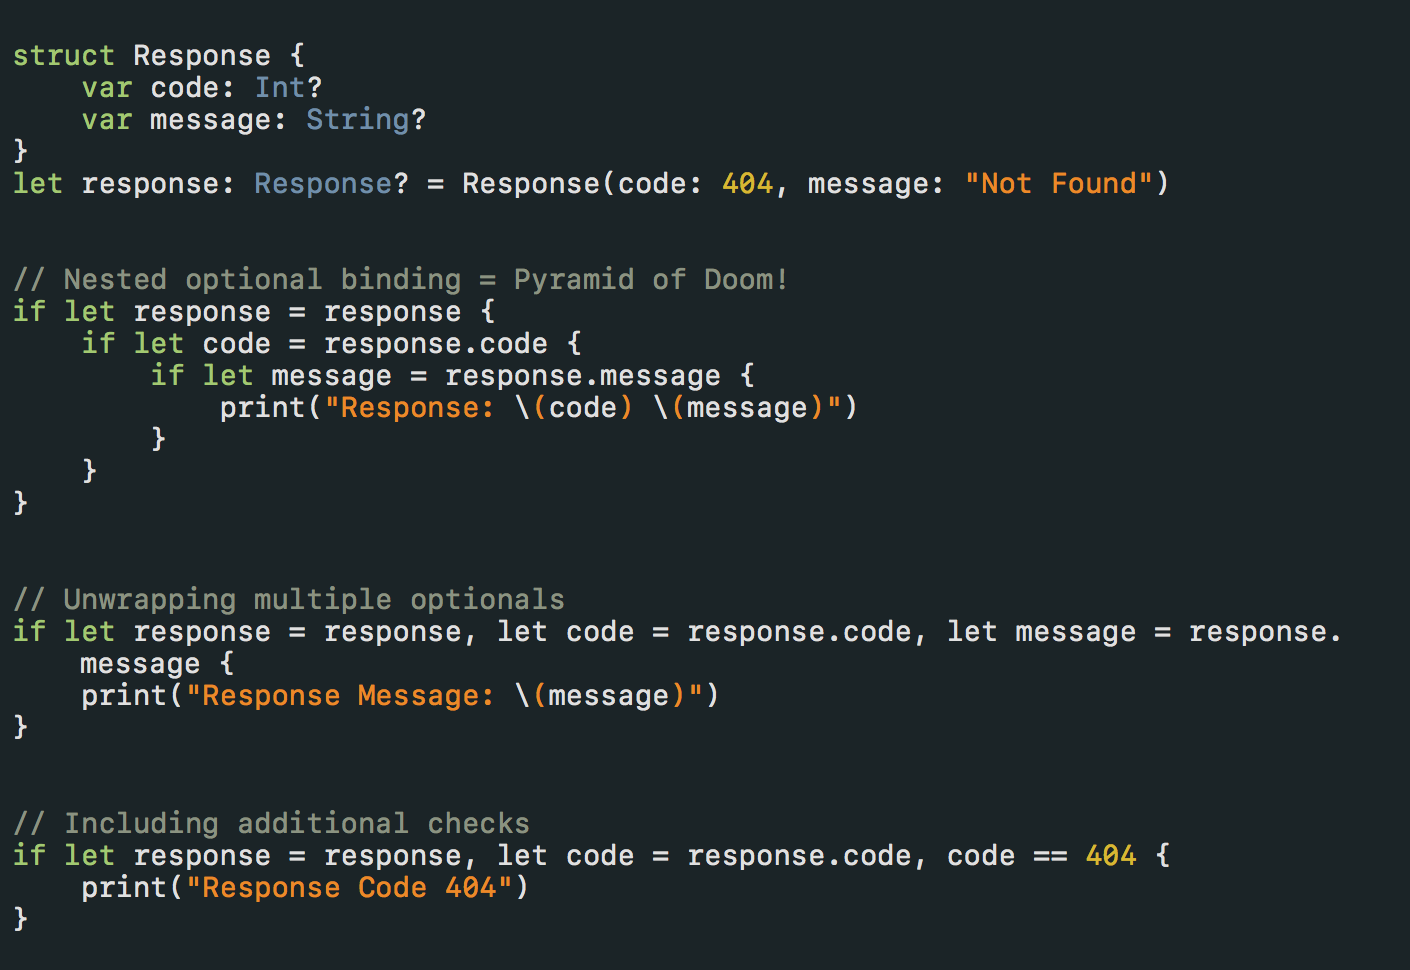Viewport: 1410px width, 970px height.
Task: Click the String? type of message
Action: (366, 120)
